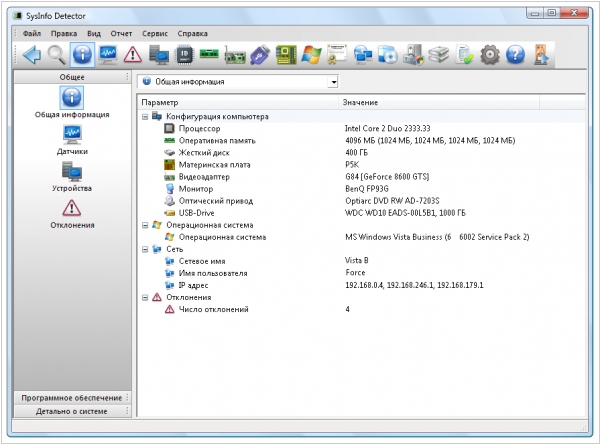Select the IP адрес row
This screenshot has height=444, width=600.
(362, 286)
